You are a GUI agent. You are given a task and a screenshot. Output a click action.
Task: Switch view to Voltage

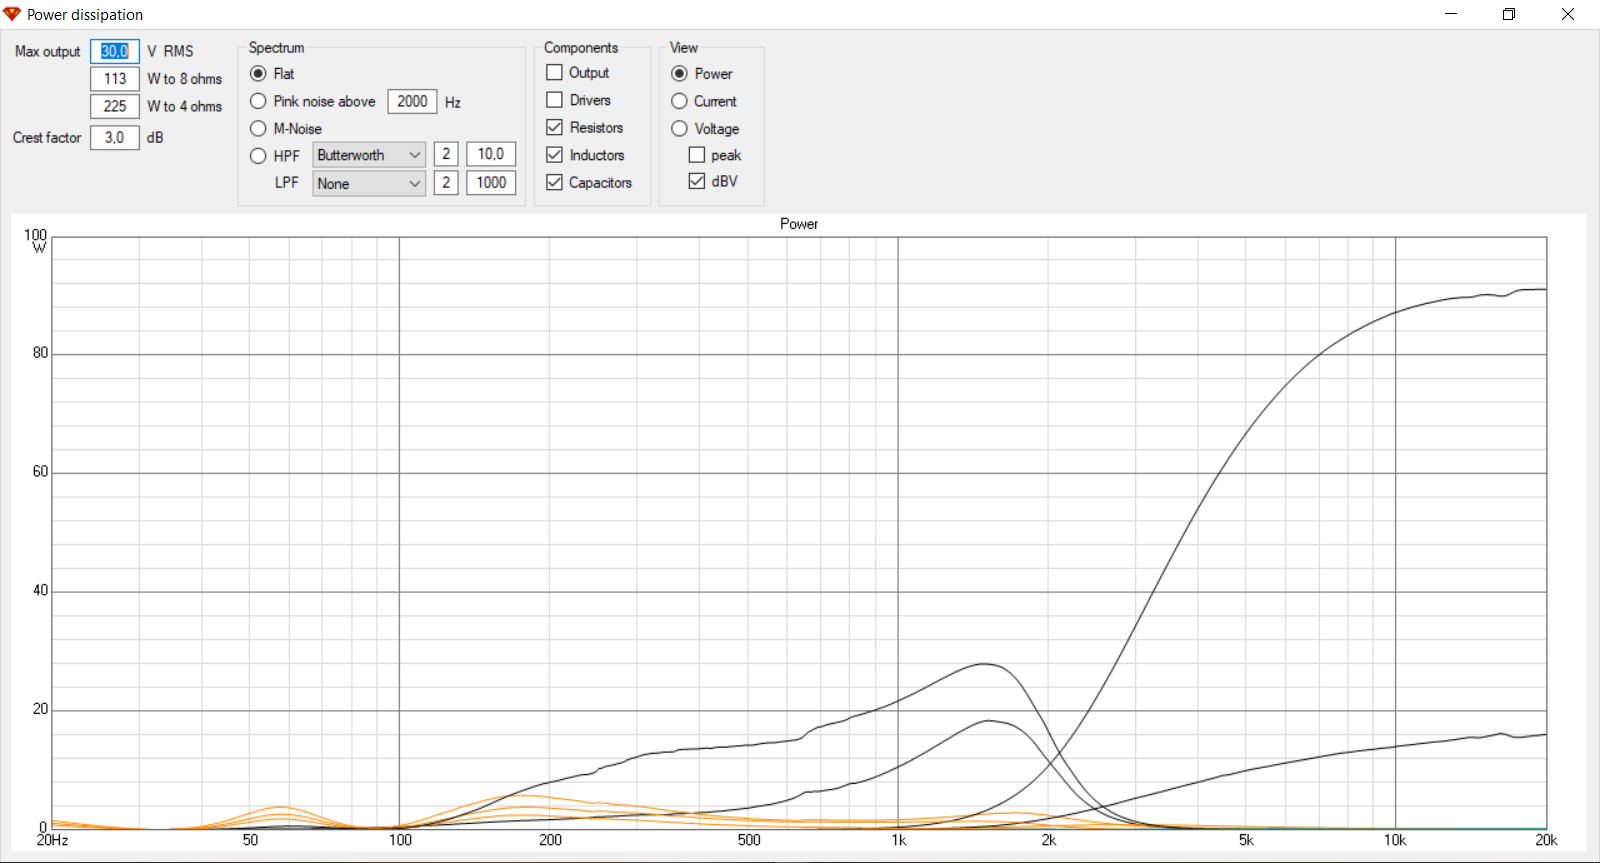pyautogui.click(x=680, y=129)
